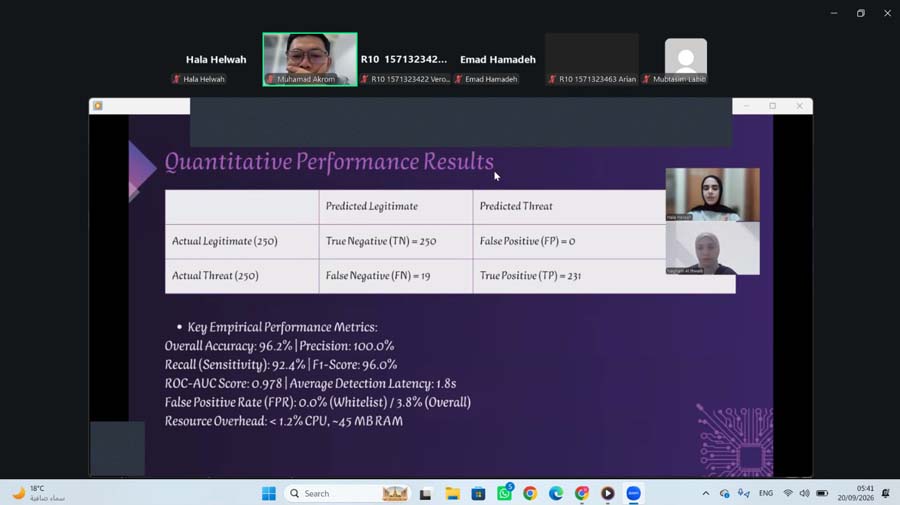Select Hala Helwah participant tile
Screen dimensions: 900x505
tap(216, 60)
